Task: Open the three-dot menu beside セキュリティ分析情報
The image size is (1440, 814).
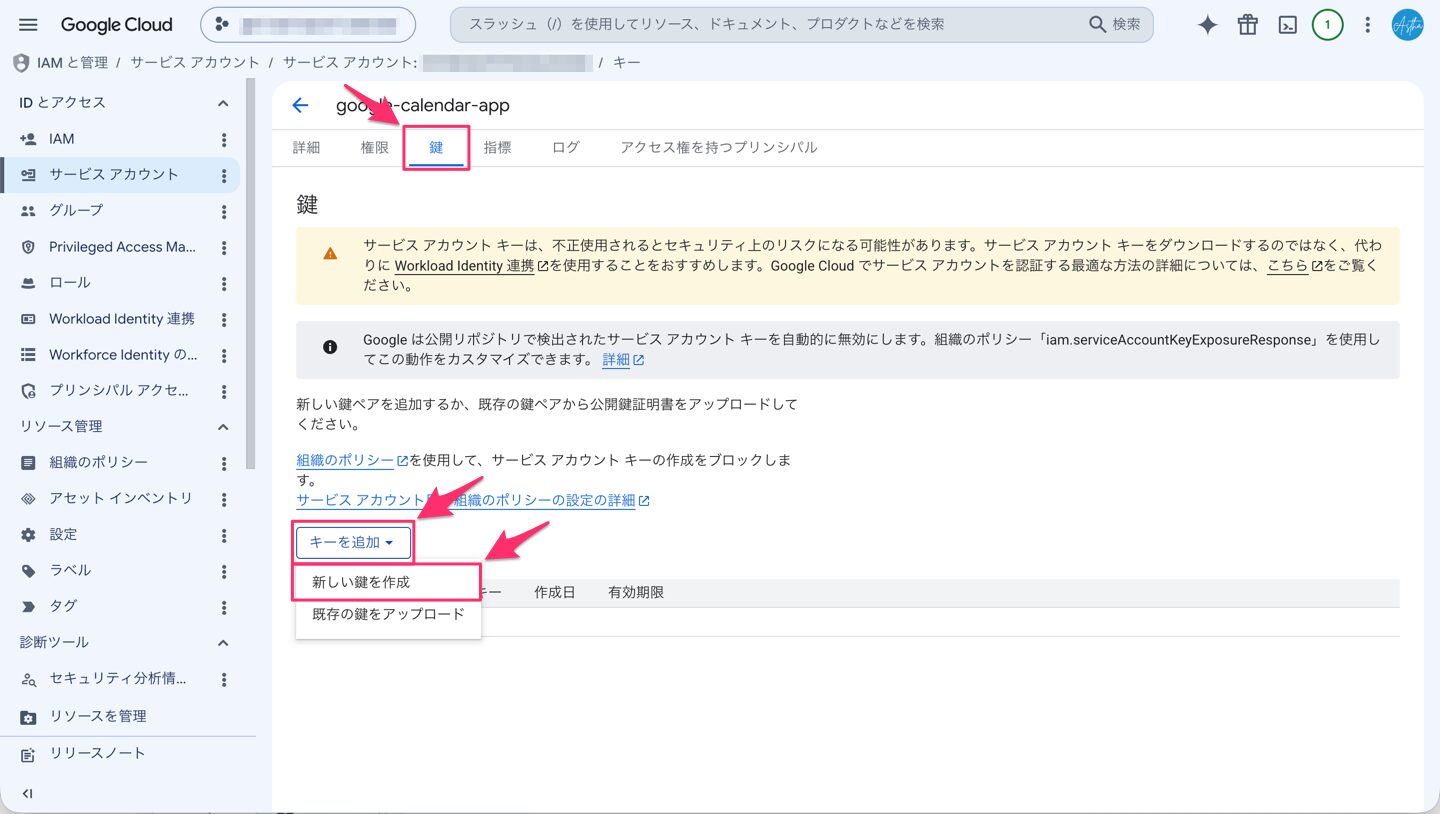Action: tap(224, 679)
